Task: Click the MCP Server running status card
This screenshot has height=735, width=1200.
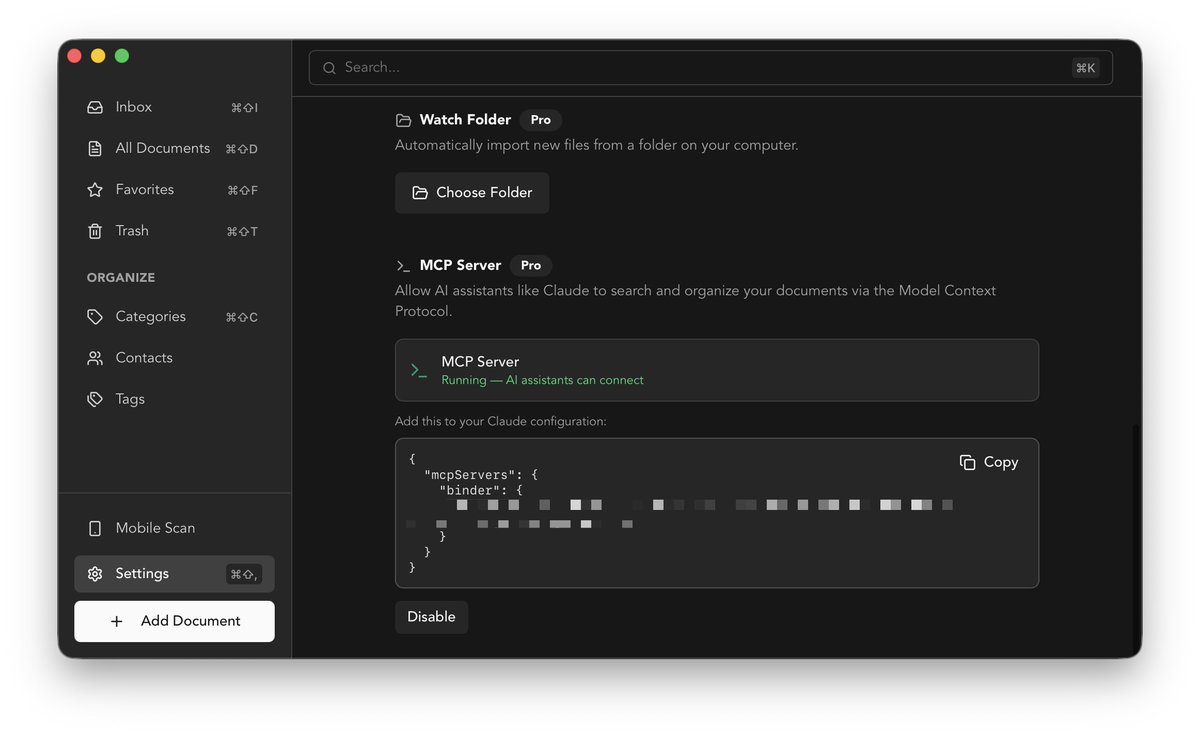Action: tap(717, 370)
